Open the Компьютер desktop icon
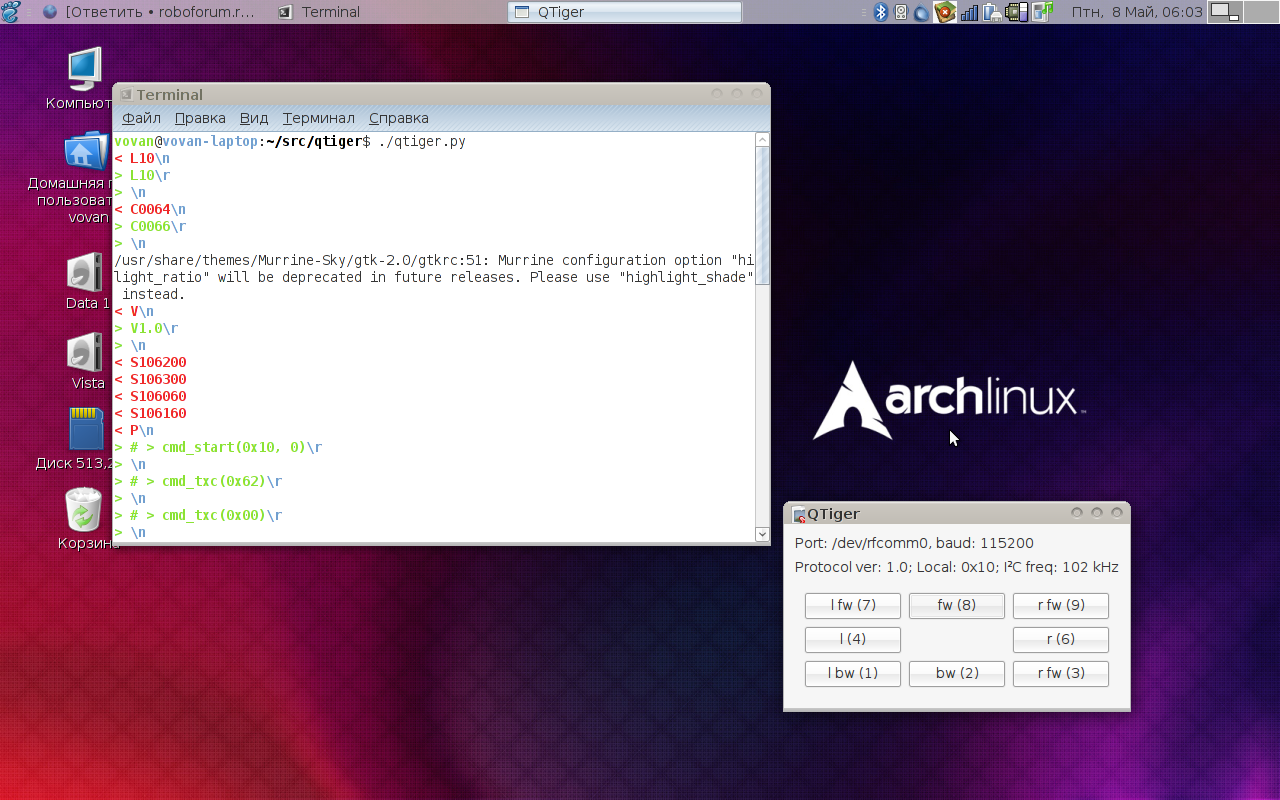1280x800 pixels. tap(84, 70)
